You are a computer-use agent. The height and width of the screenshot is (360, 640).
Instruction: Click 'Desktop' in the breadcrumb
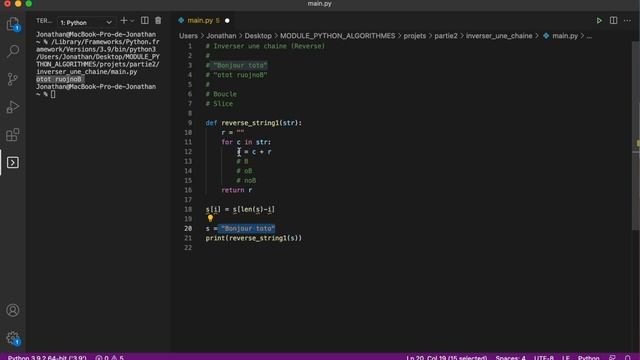pyautogui.click(x=258, y=36)
